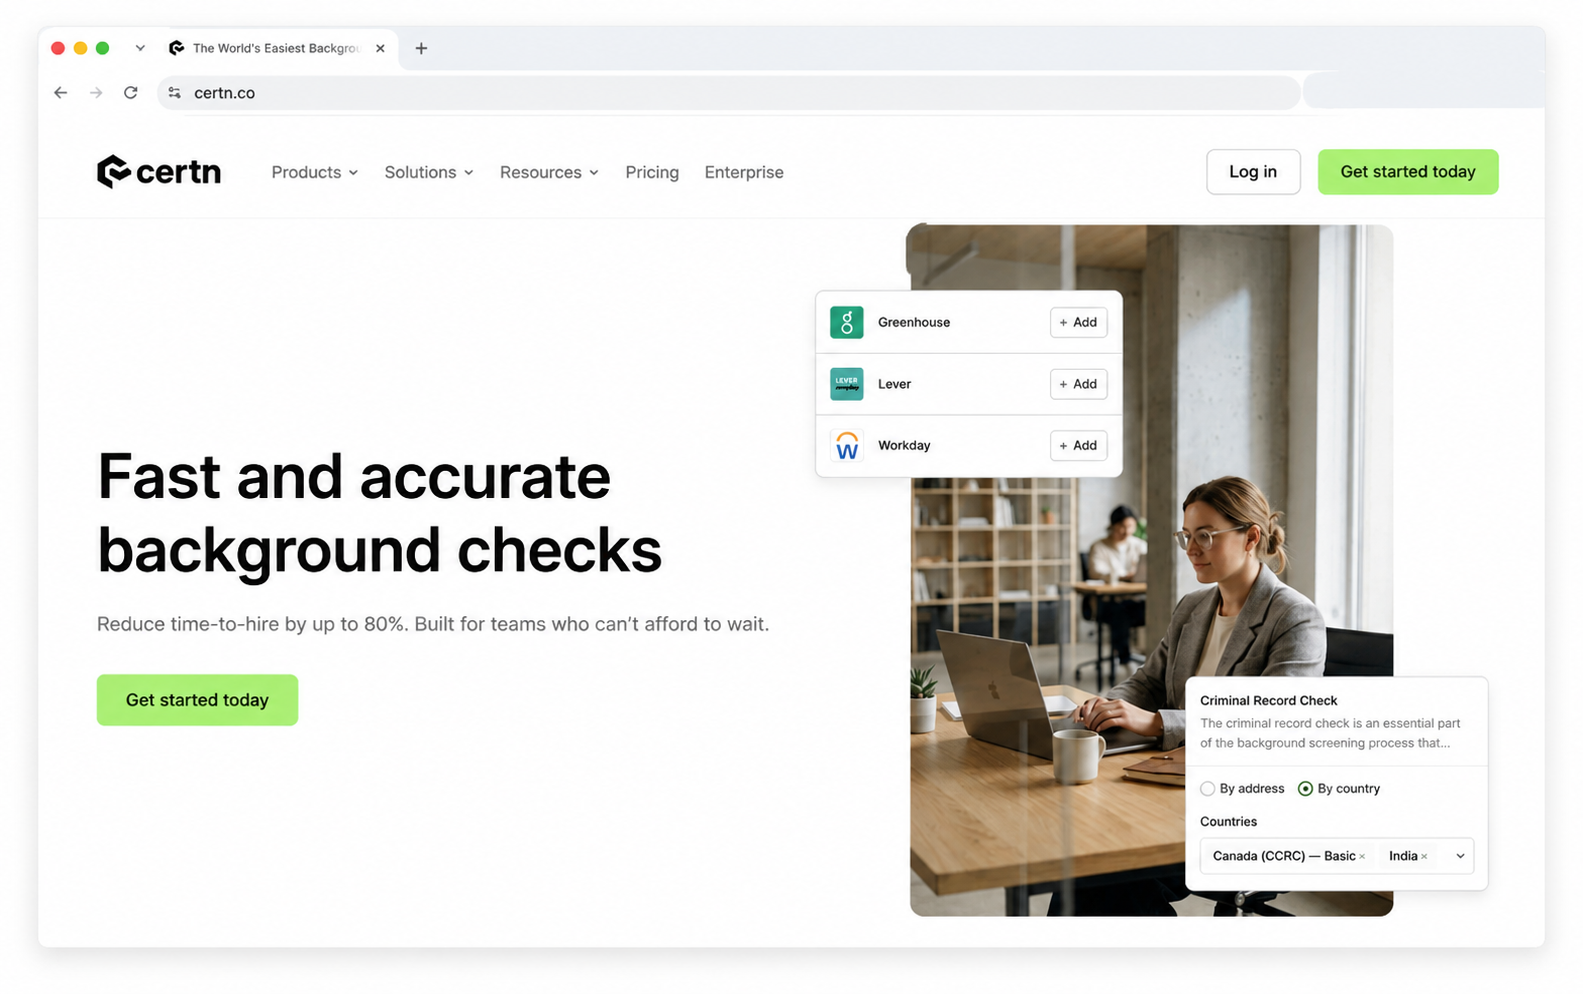The image size is (1583, 994).
Task: Expand the Resources menu
Action: tap(549, 172)
